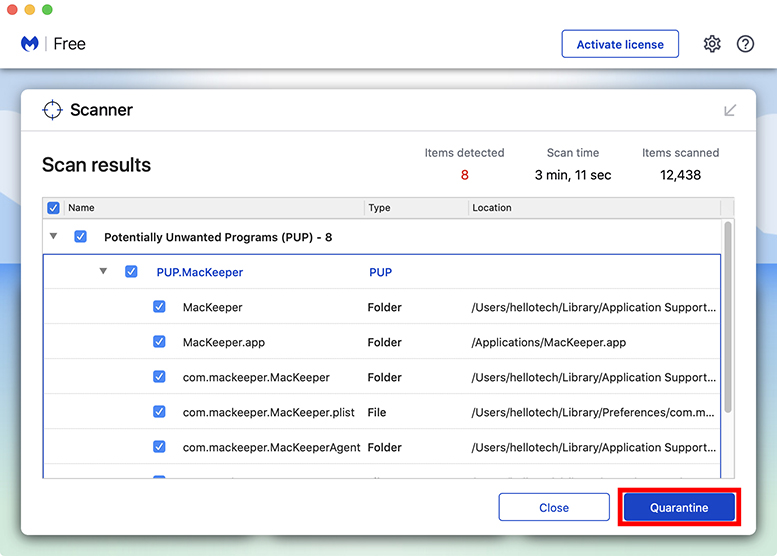The height and width of the screenshot is (556, 777).
Task: Click the green macOS zoom window button
Action: tap(47, 9)
